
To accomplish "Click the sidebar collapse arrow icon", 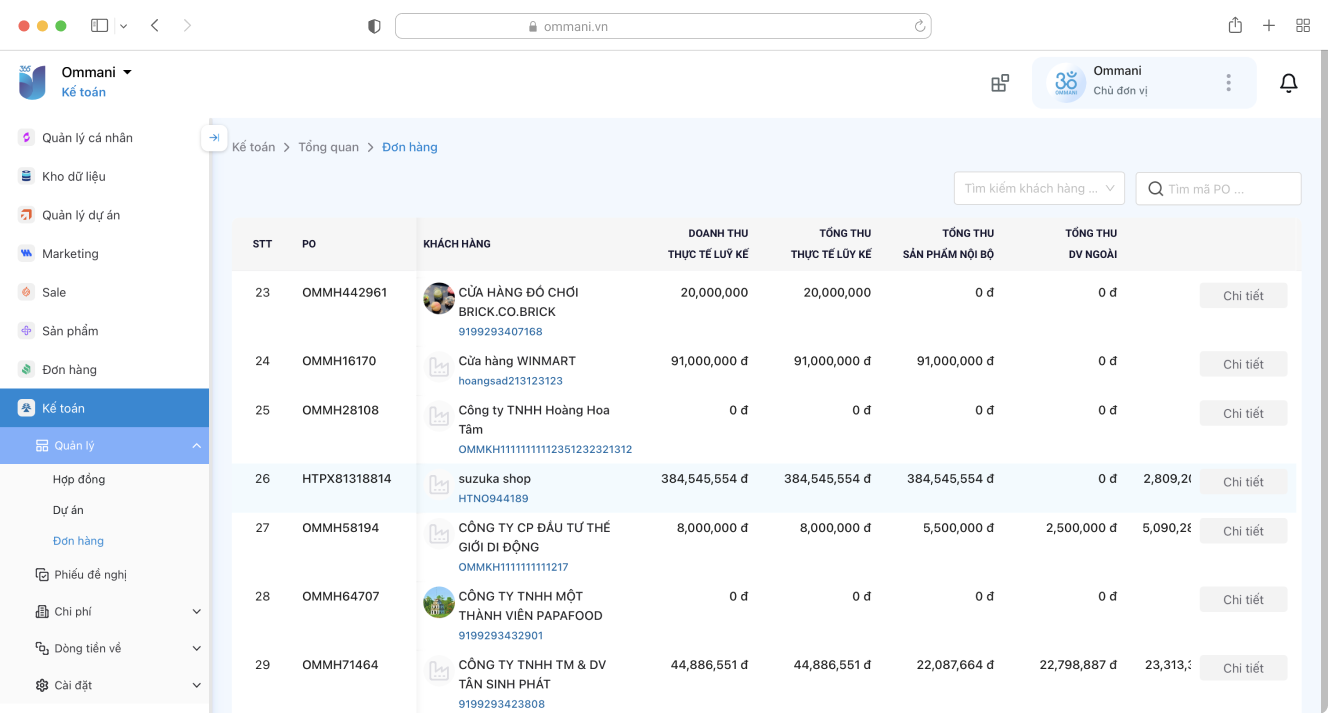I will pos(214,138).
